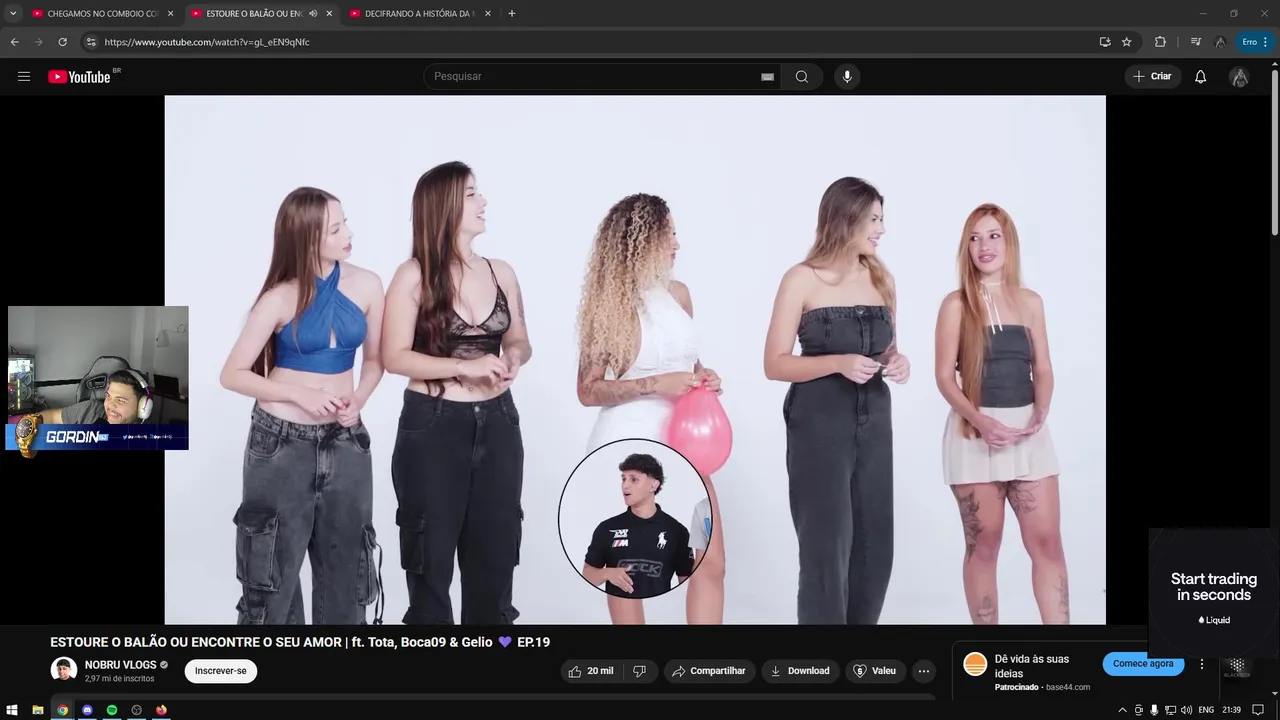Open volume control in system tray
The height and width of the screenshot is (720, 1280).
pos(1186,710)
